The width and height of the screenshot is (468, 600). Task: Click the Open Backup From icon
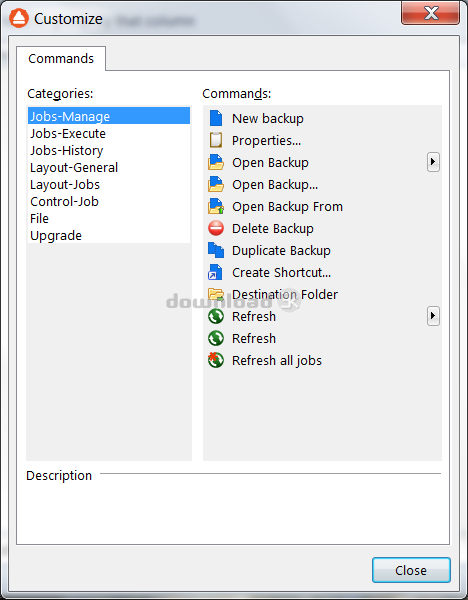[x=216, y=206]
